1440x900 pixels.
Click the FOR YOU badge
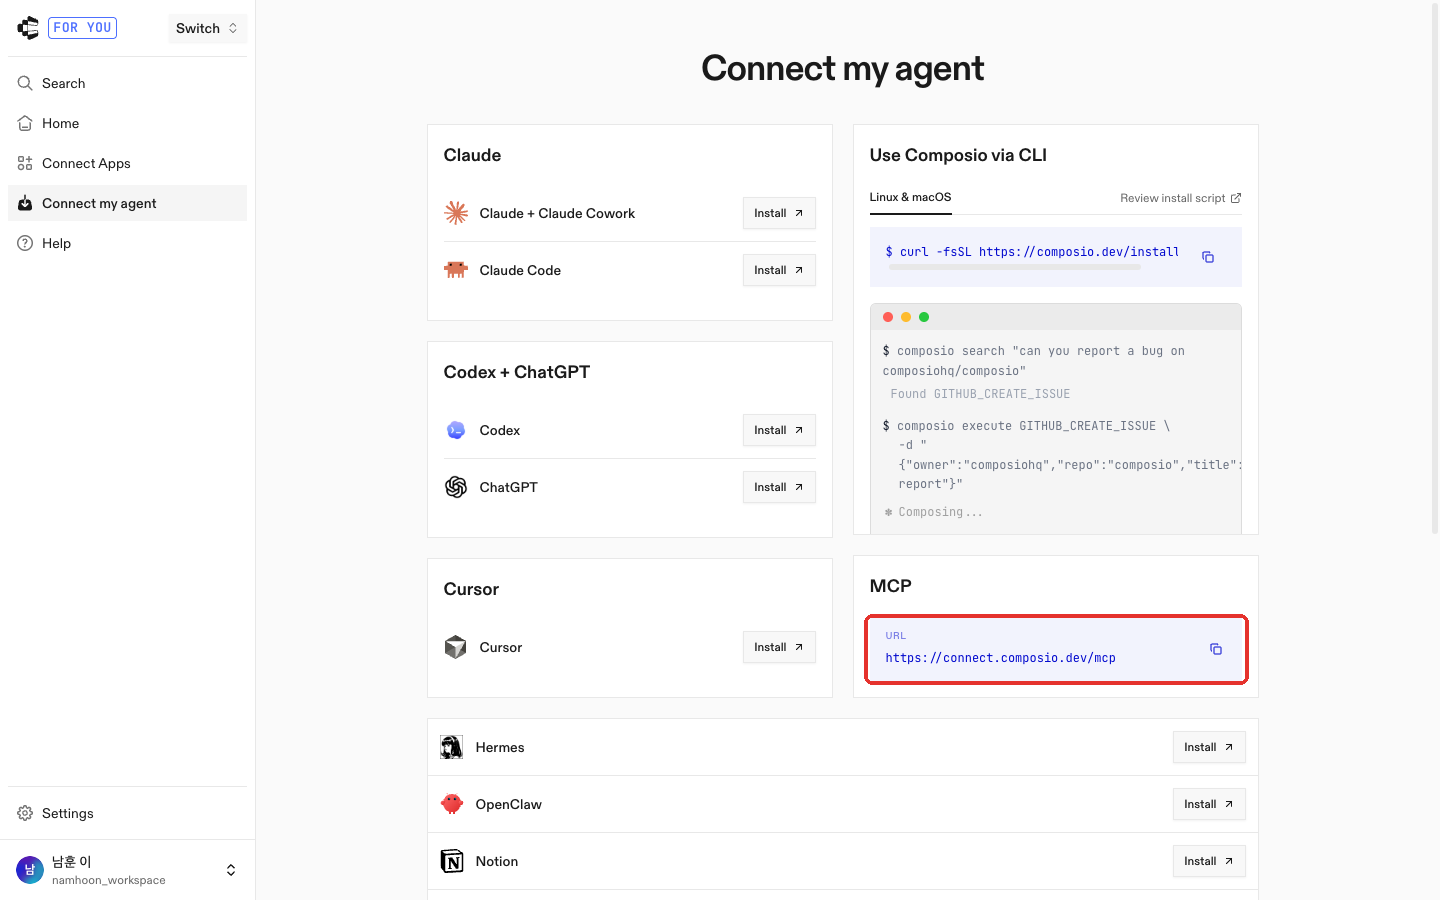tap(82, 28)
